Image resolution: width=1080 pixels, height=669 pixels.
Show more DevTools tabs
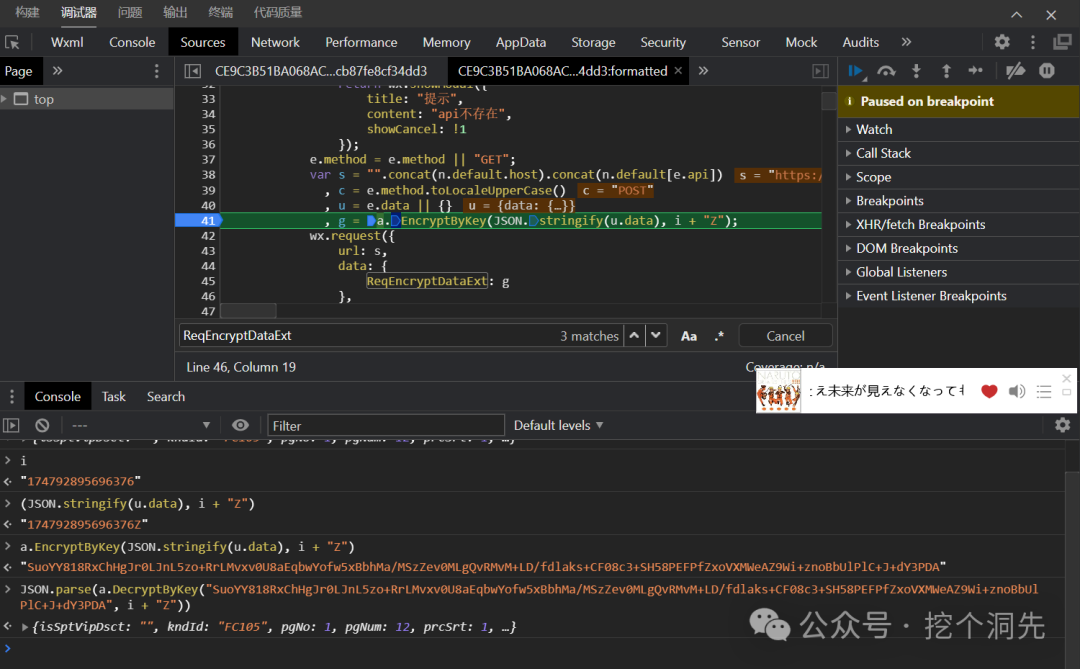(906, 42)
